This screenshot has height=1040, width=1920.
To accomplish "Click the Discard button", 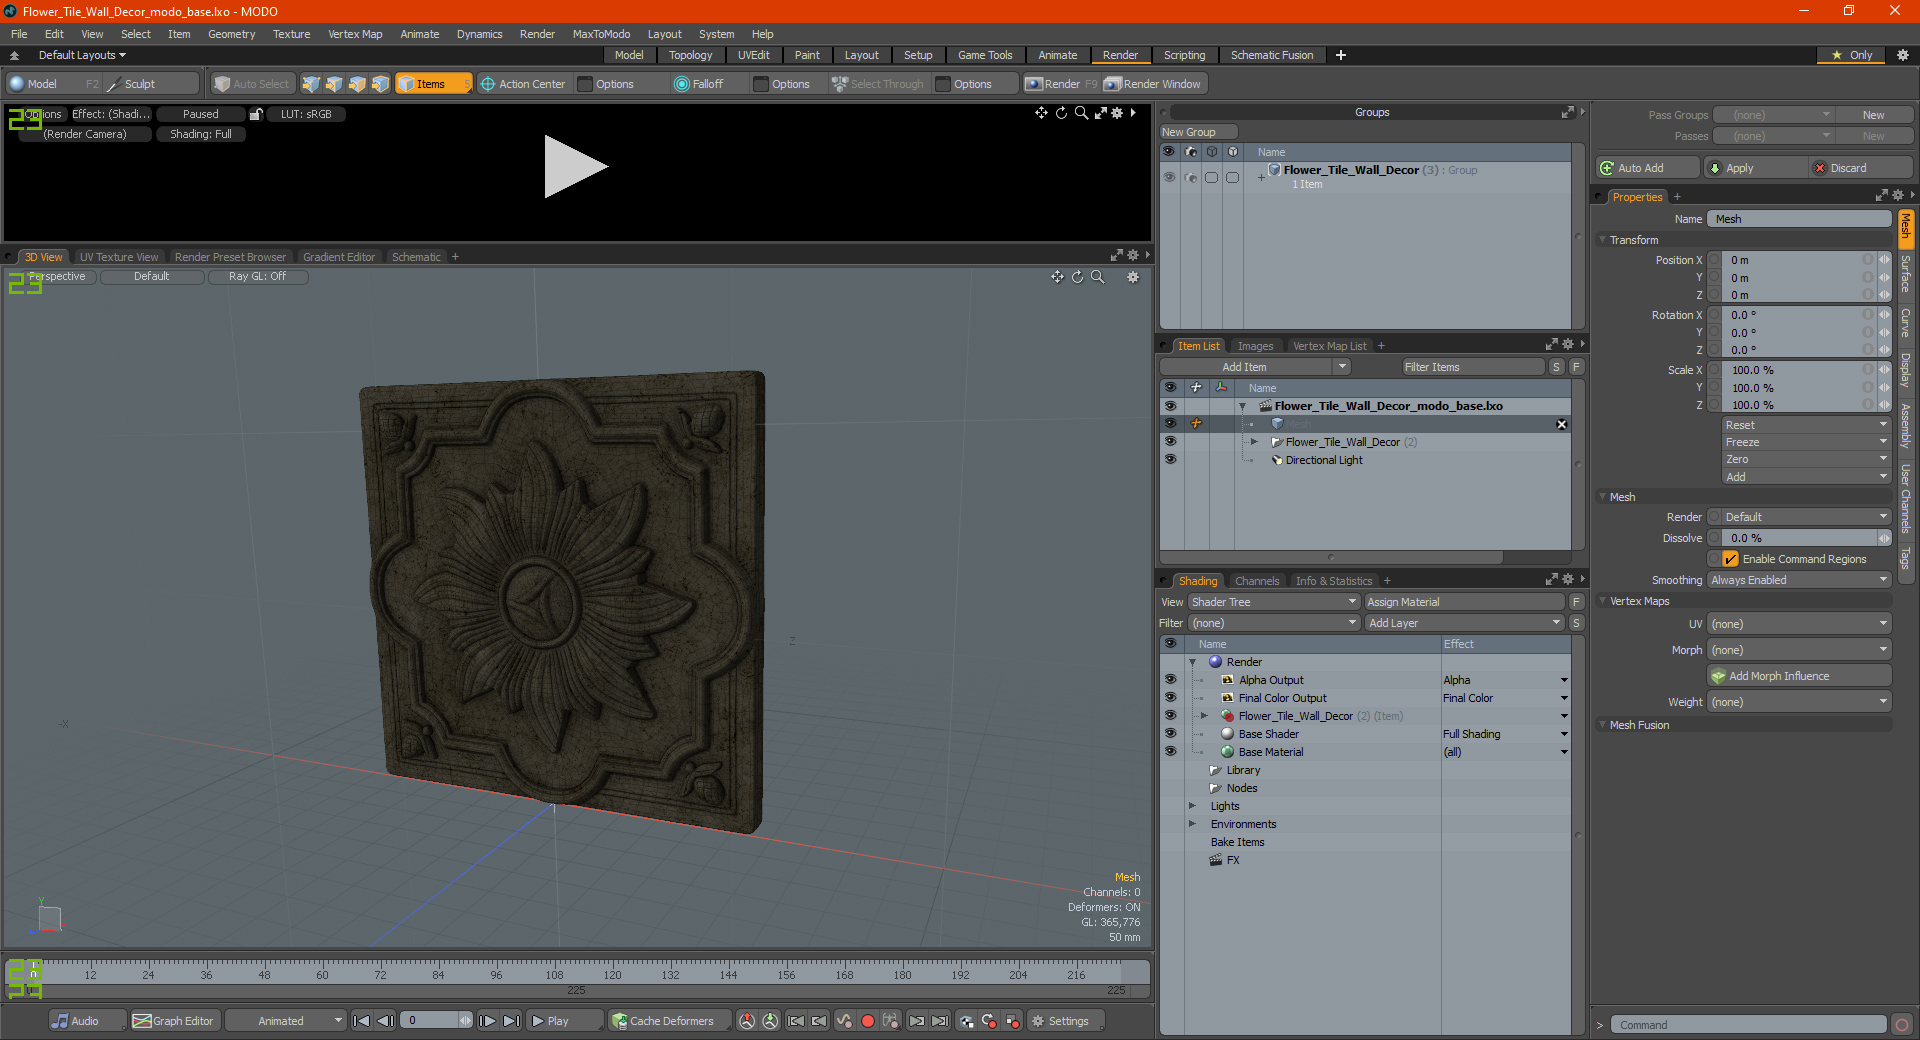I will point(1862,168).
